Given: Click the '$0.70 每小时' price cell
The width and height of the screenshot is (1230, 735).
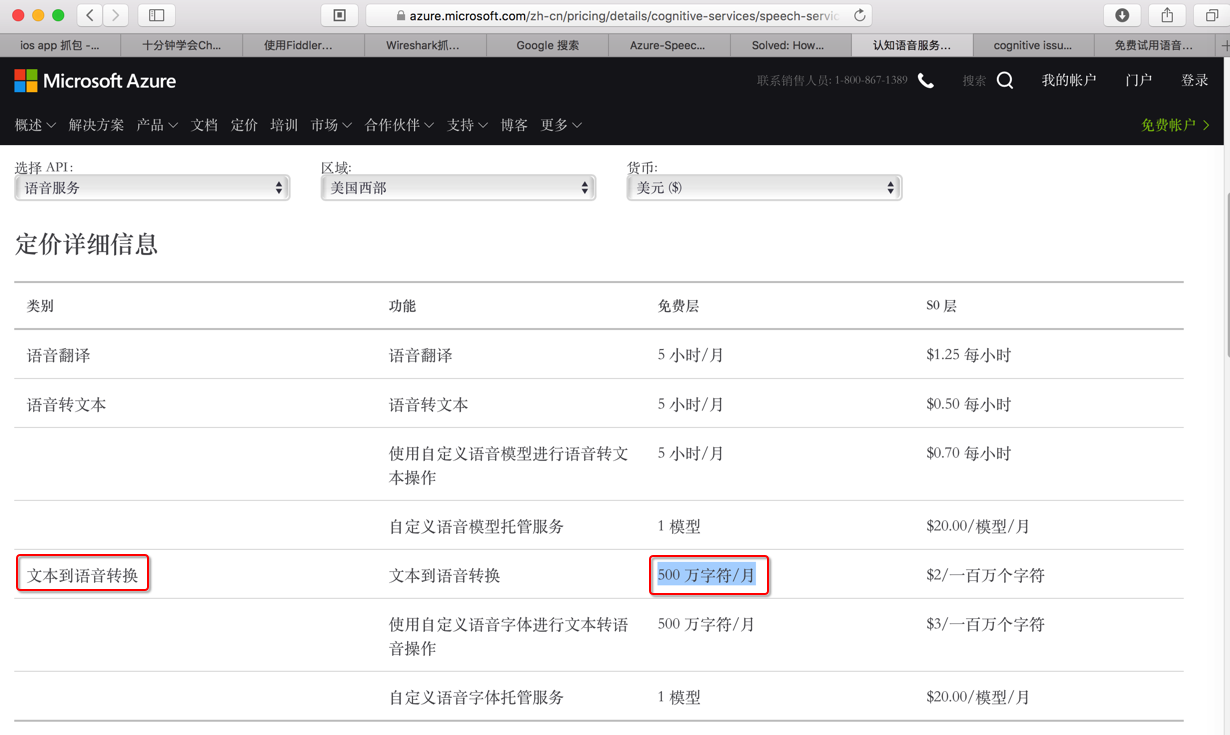Looking at the screenshot, I should pos(968,454).
